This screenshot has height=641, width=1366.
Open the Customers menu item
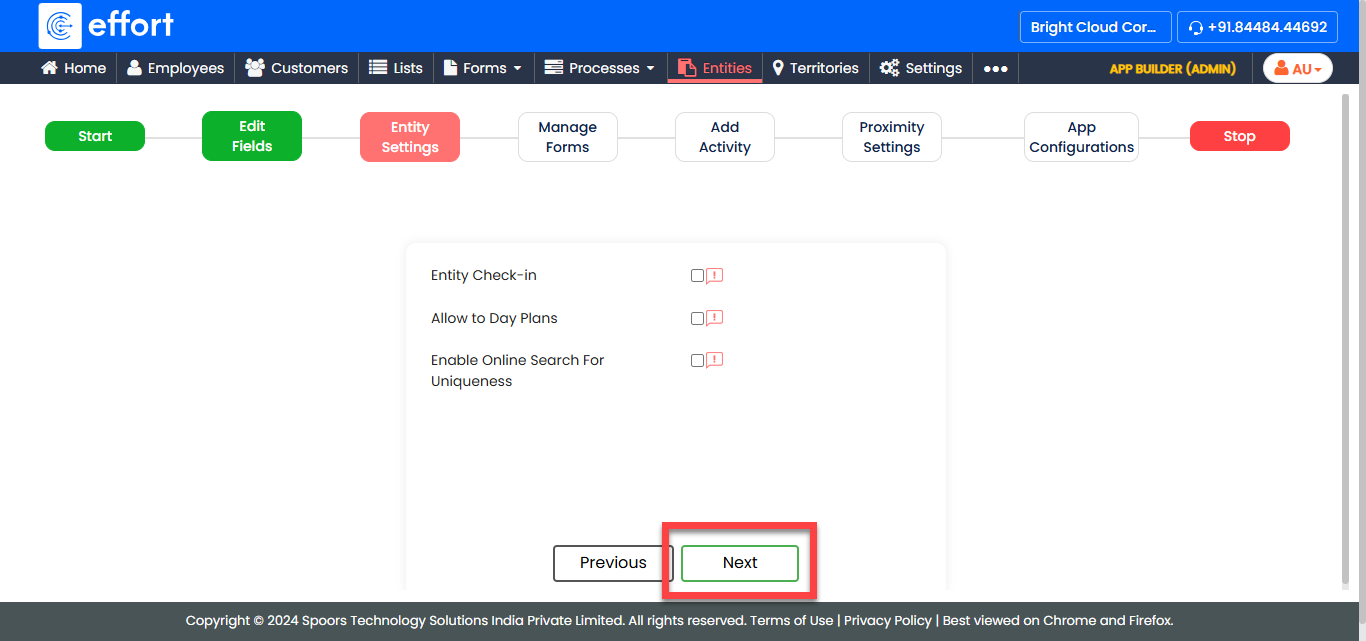297,68
